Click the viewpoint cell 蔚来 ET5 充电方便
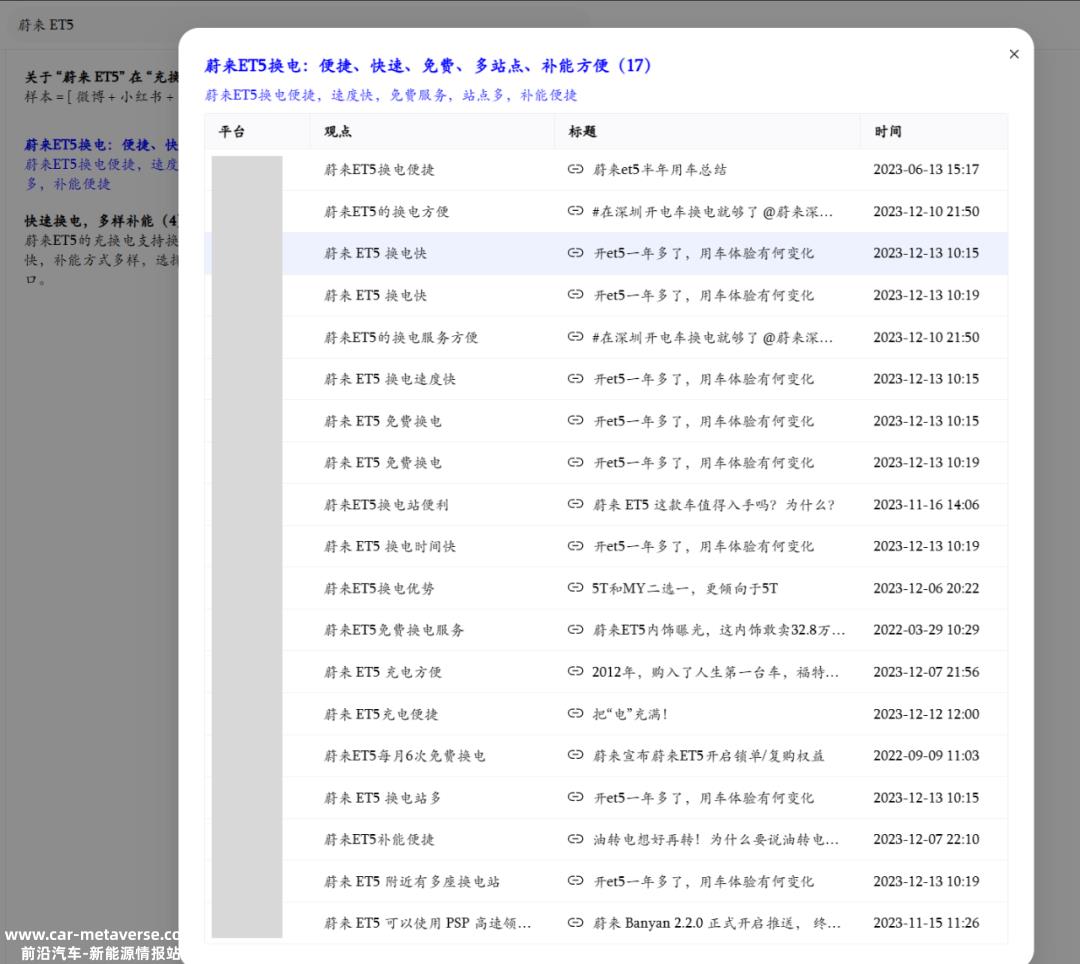The image size is (1080, 964). pyautogui.click(x=382, y=672)
